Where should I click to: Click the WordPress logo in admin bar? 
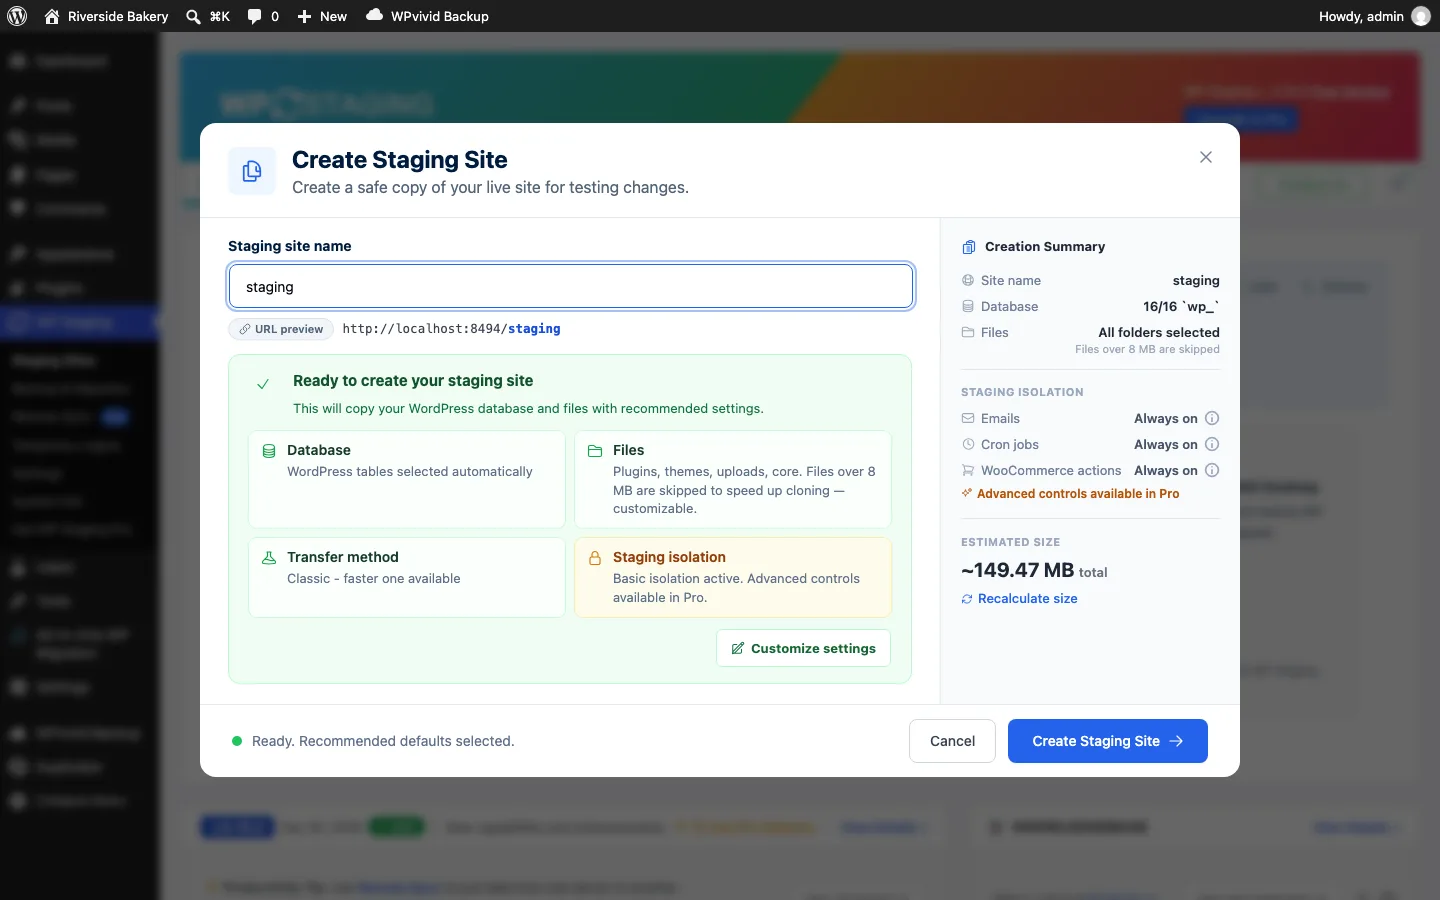17,16
